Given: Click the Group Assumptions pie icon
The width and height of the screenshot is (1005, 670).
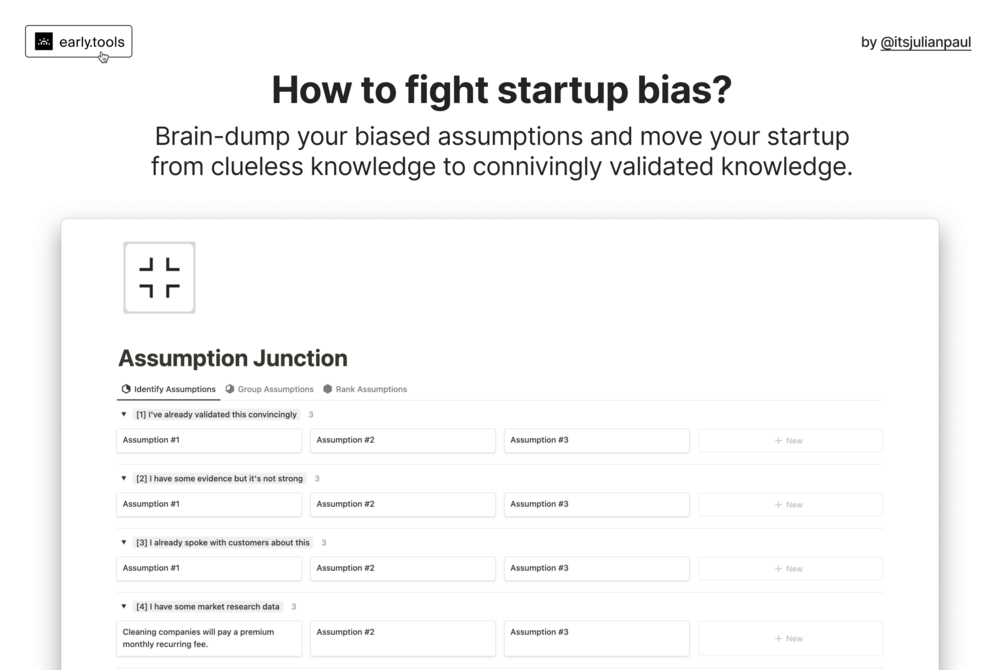Looking at the screenshot, I should coord(230,389).
